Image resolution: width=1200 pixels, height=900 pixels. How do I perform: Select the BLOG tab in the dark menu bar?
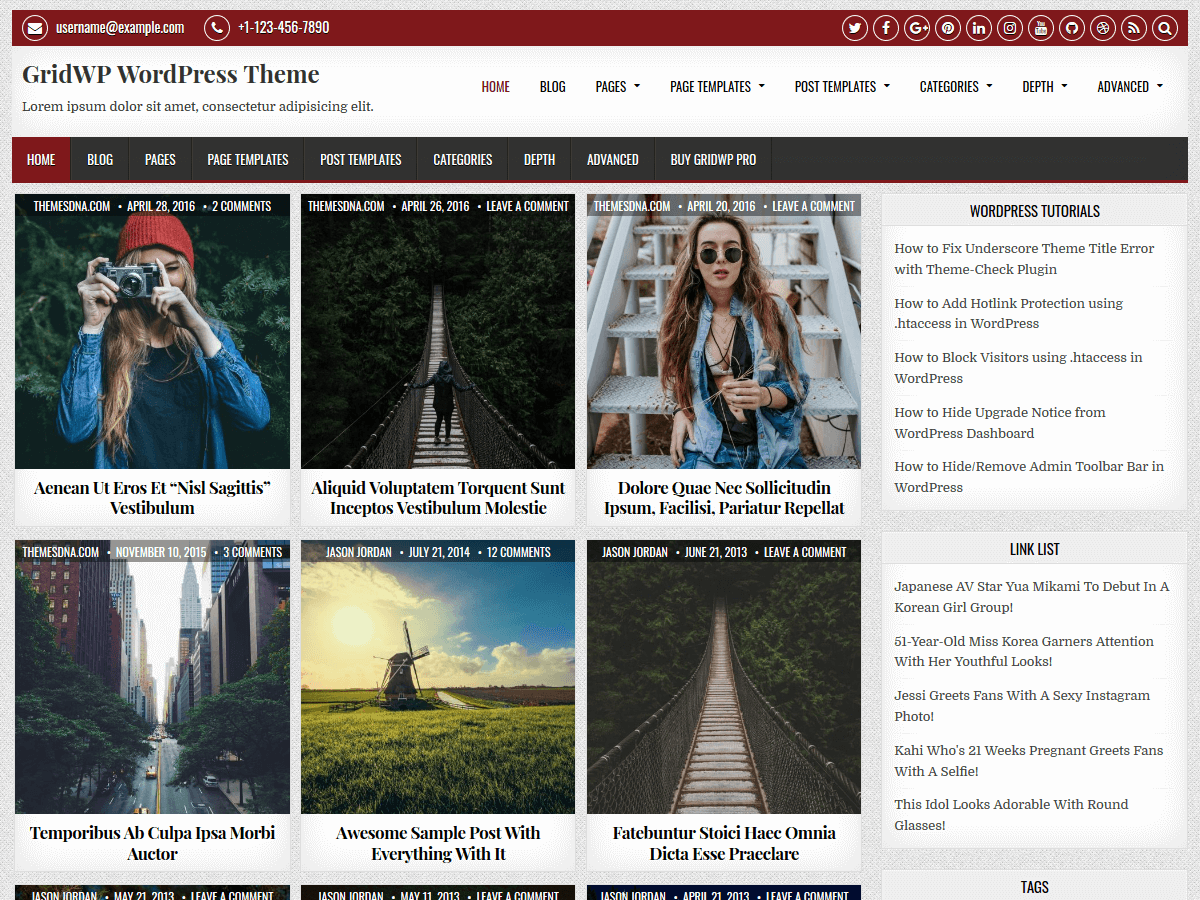[100, 159]
